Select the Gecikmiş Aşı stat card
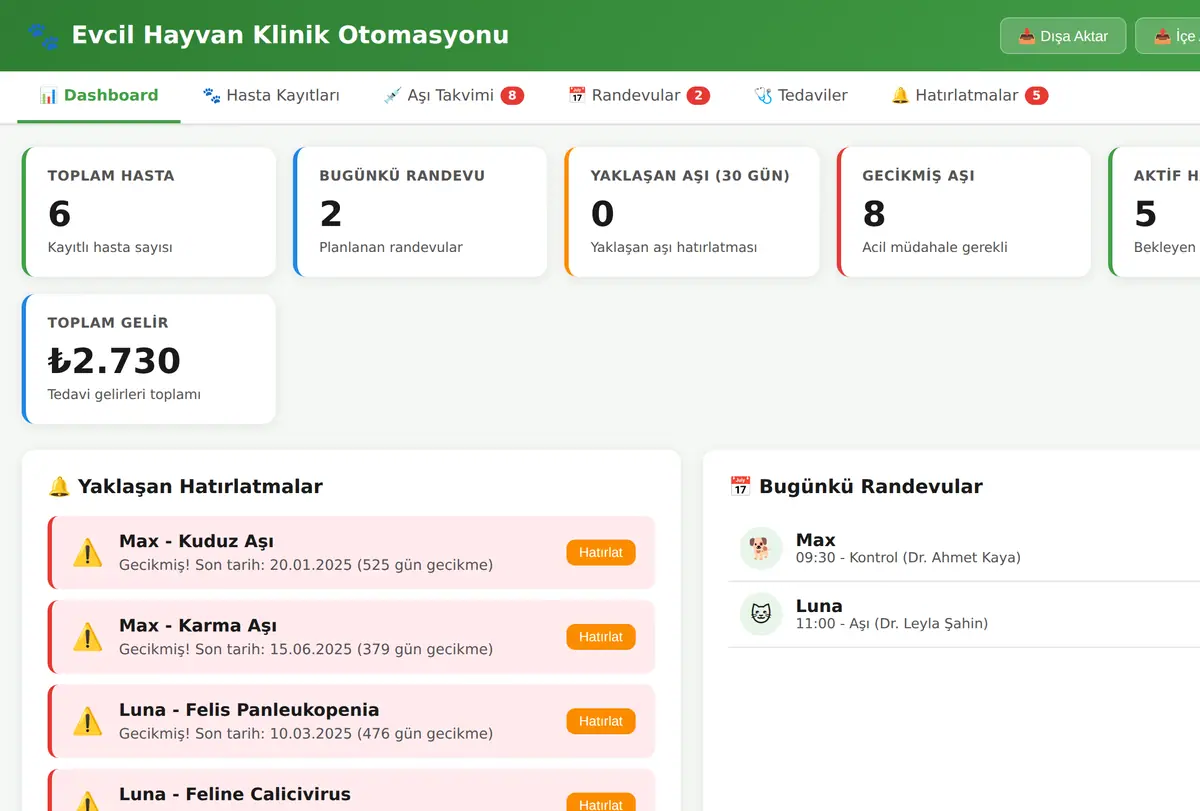 click(964, 212)
